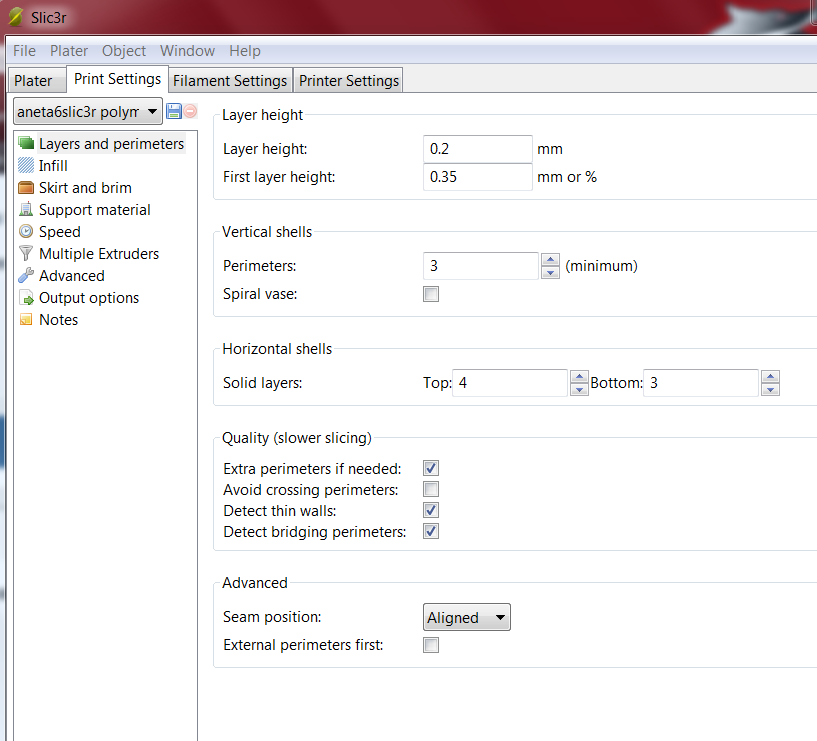The width and height of the screenshot is (817, 741).
Task: Open the print preset dropdown
Action: click(x=88, y=112)
